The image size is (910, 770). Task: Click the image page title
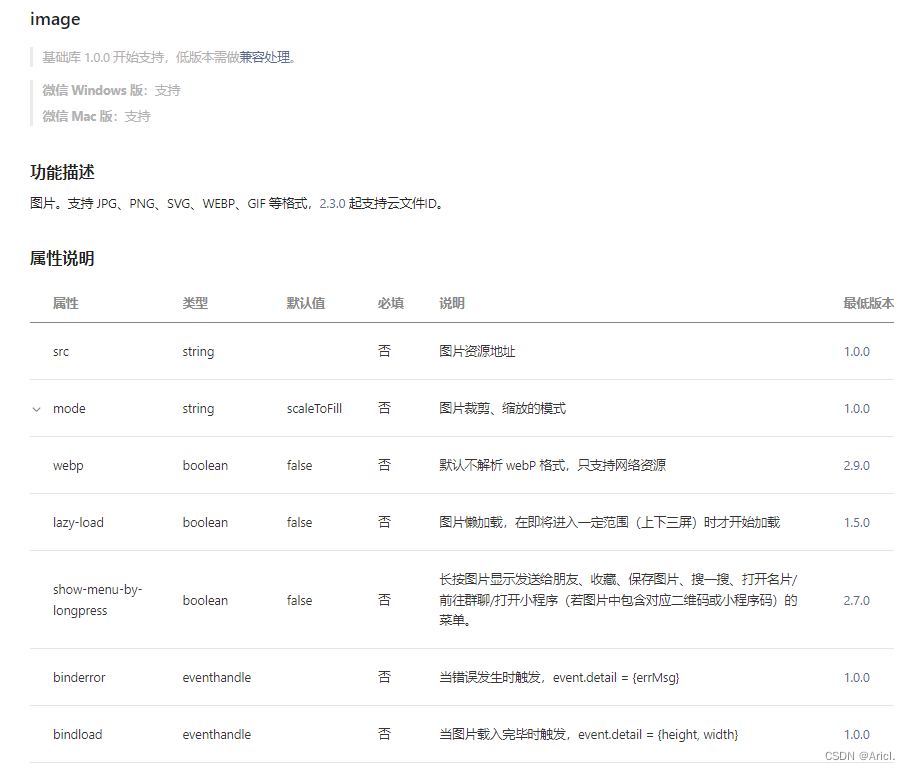[x=55, y=20]
